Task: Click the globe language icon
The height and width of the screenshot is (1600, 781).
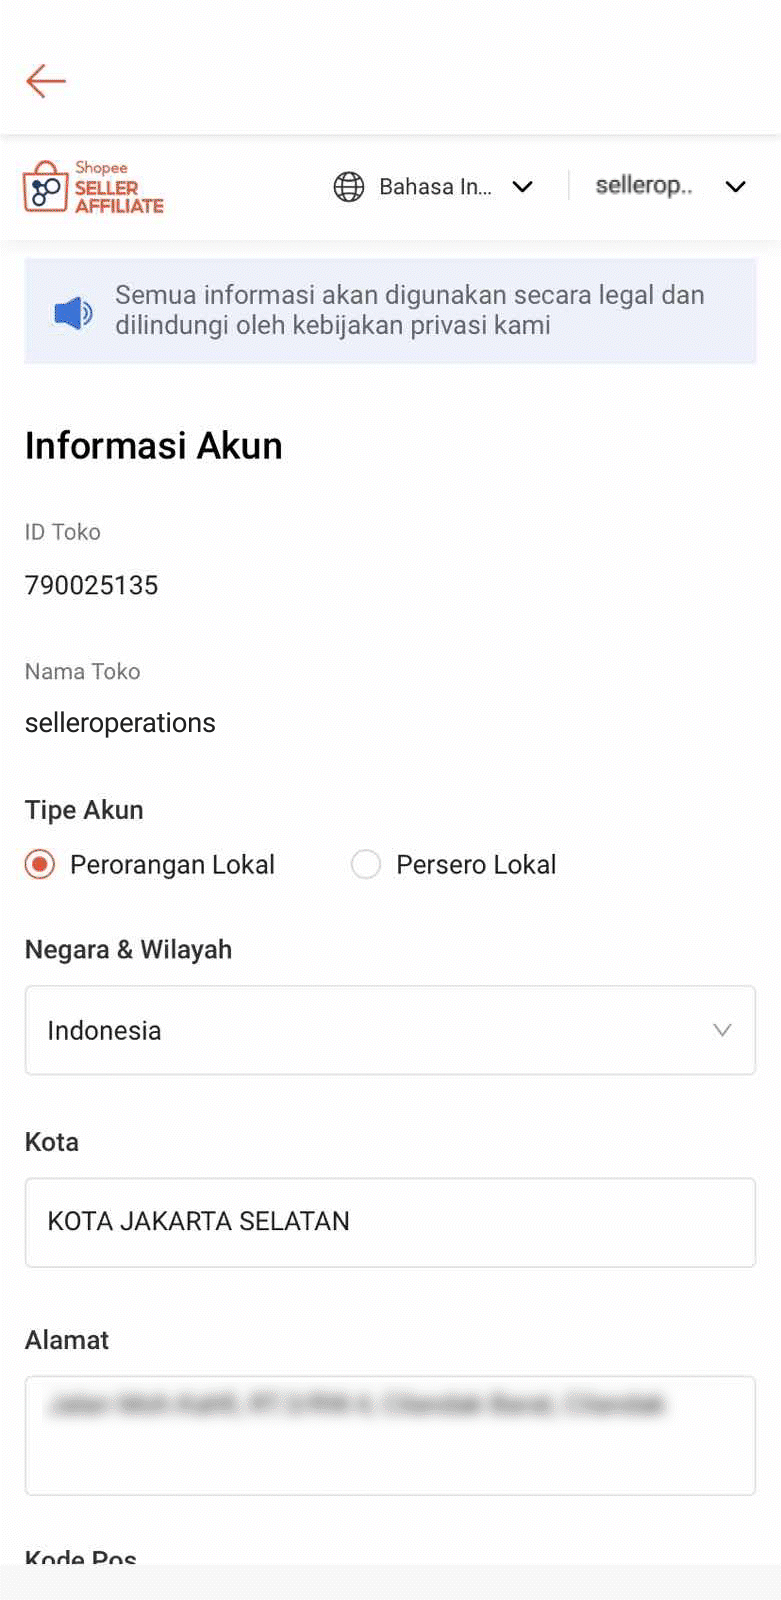Action: pyautogui.click(x=348, y=187)
